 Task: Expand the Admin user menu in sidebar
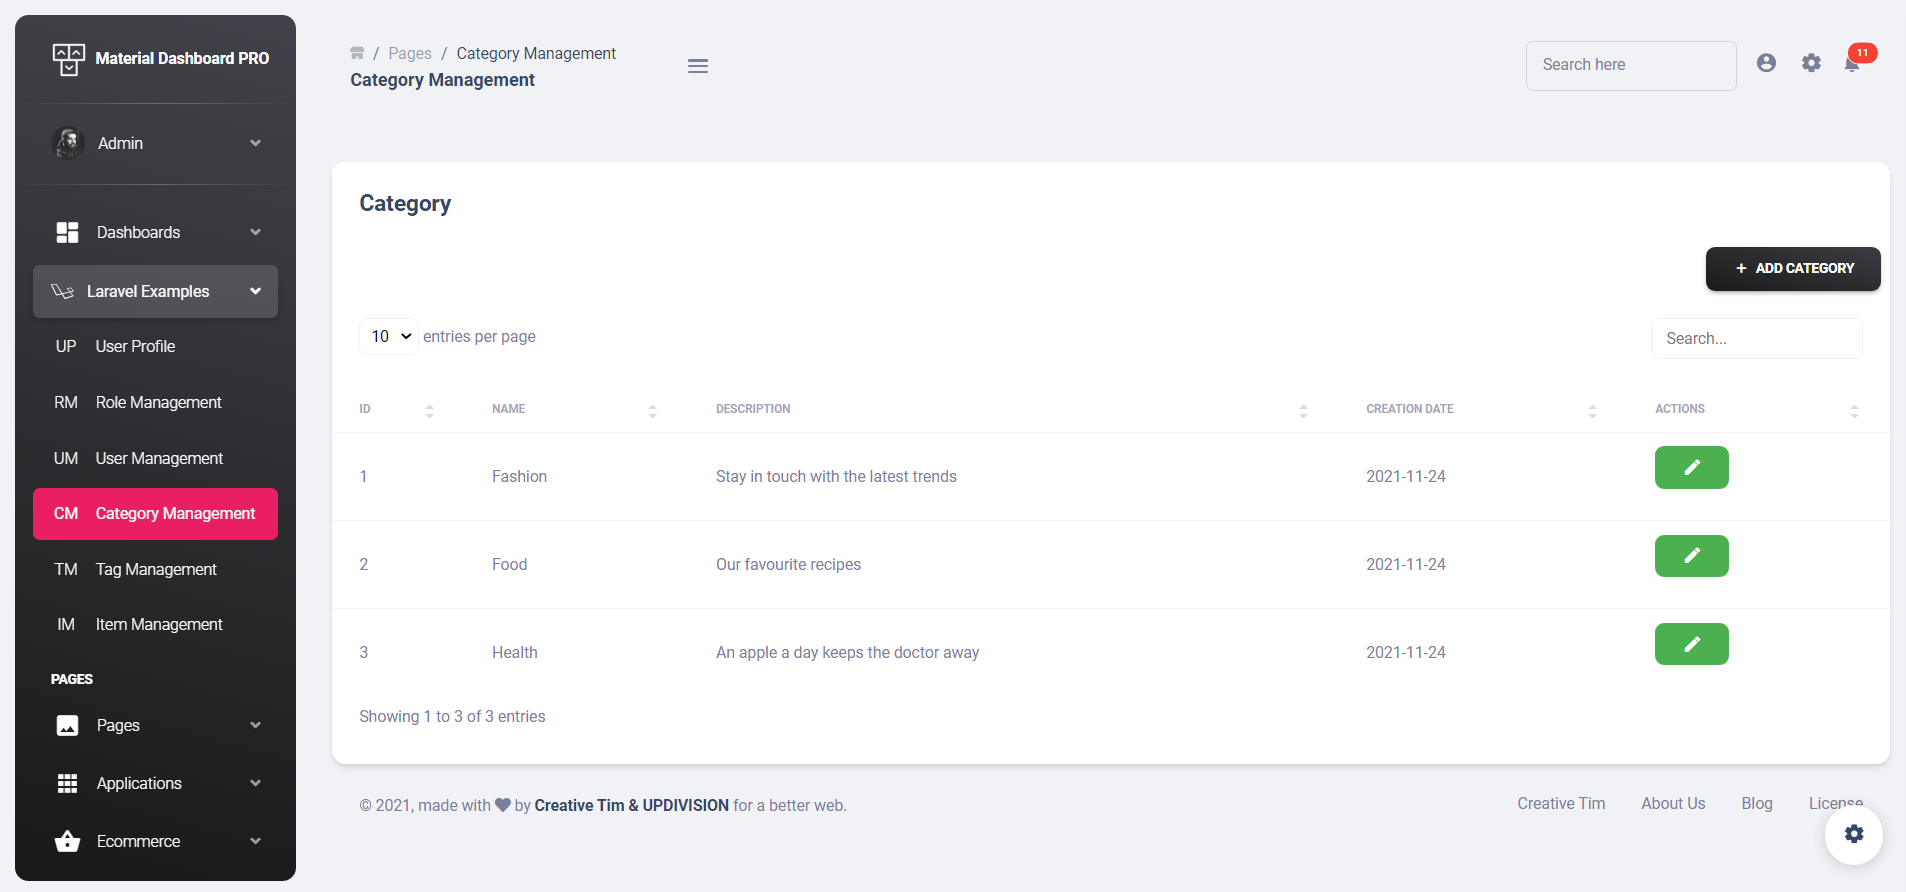point(156,143)
